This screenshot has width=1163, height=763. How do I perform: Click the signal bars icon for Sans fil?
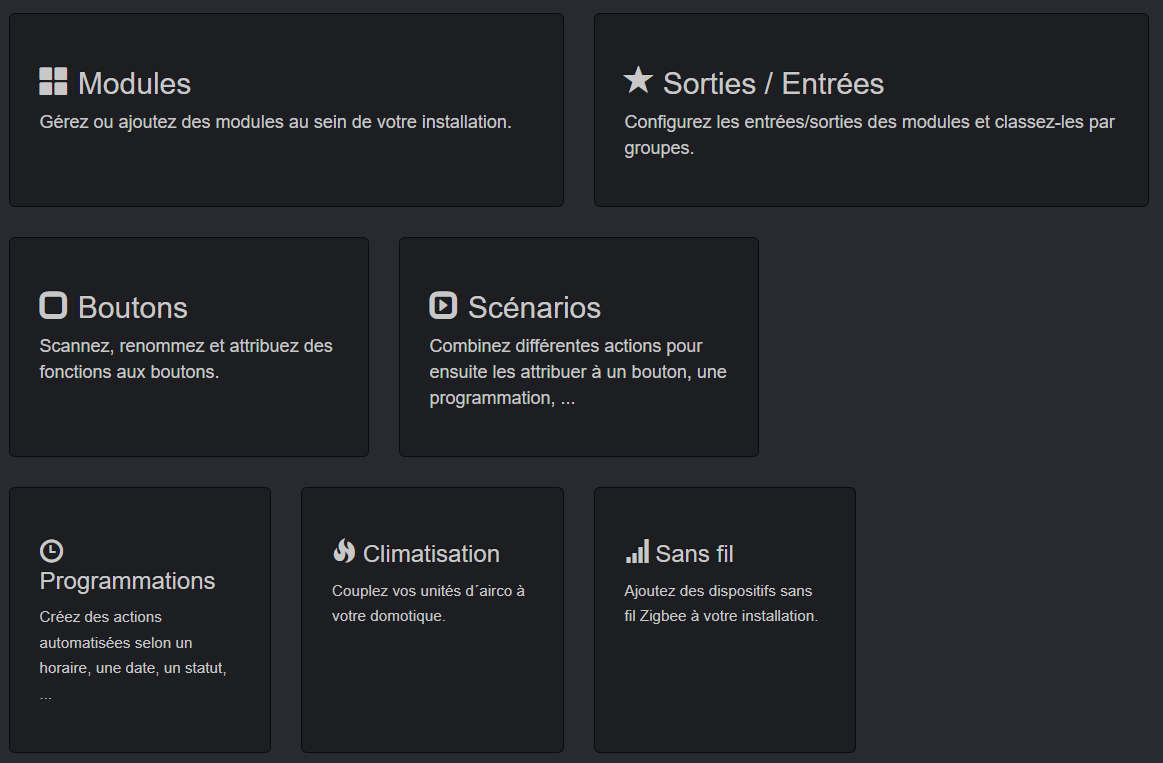point(637,552)
